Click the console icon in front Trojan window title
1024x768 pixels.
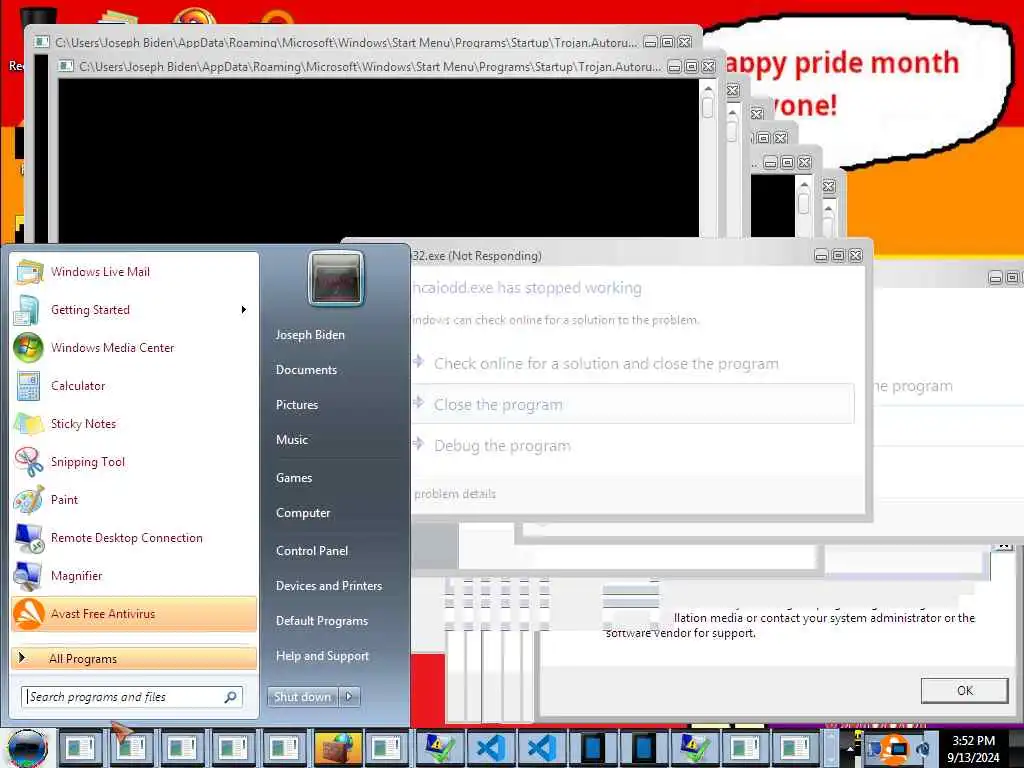(65, 66)
